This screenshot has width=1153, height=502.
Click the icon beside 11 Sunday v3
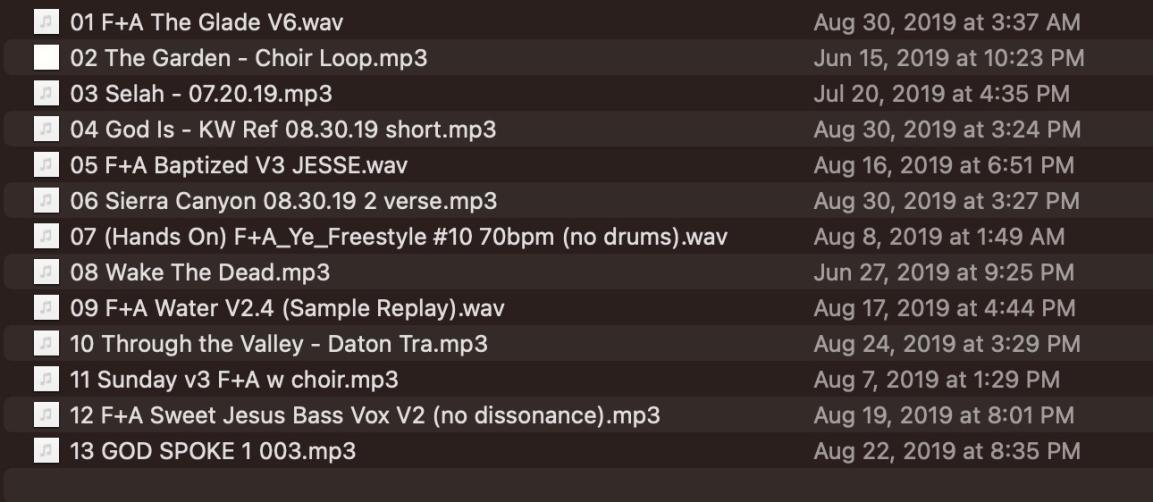click(x=45, y=380)
